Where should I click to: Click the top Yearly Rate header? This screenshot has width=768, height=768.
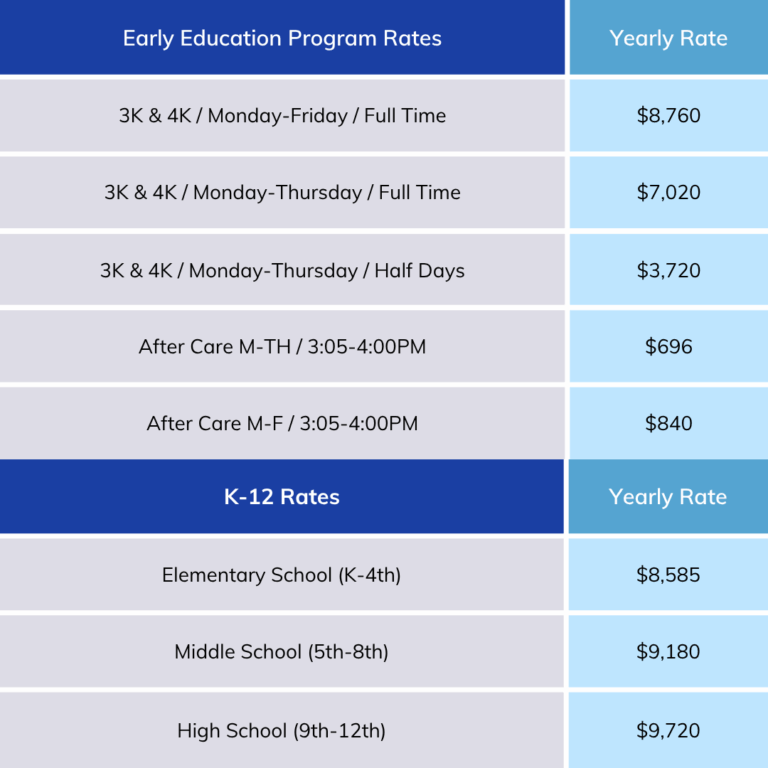tap(668, 39)
